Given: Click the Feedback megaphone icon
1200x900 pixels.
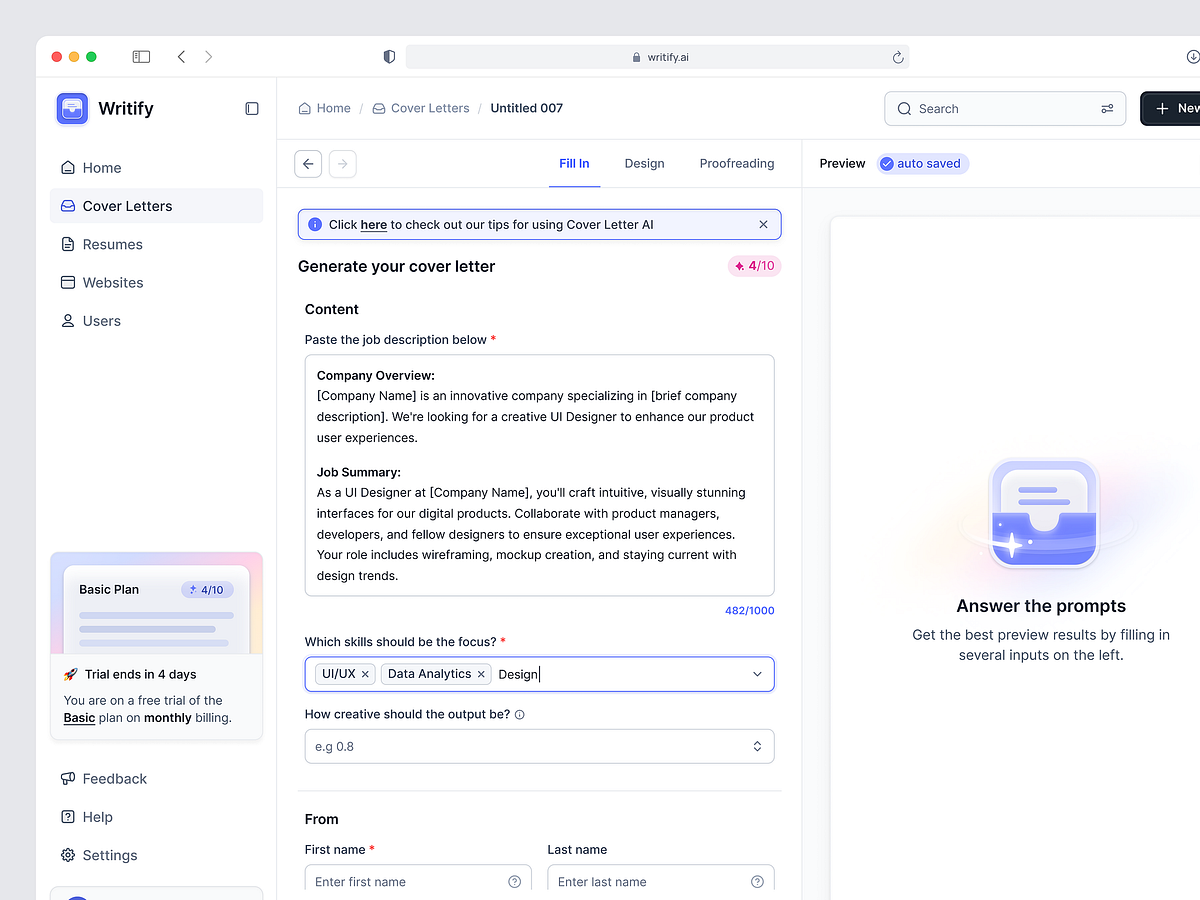Looking at the screenshot, I should (x=67, y=778).
